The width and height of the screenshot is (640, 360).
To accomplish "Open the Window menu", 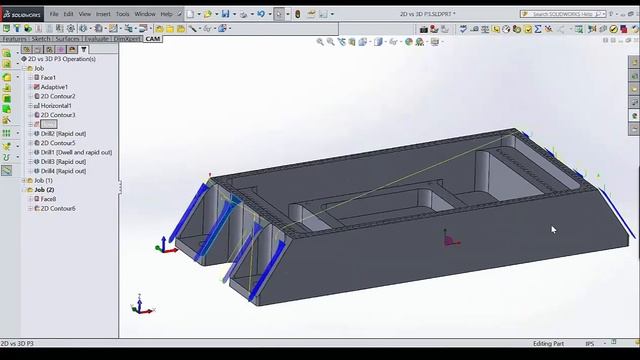I will pyautogui.click(x=145, y=14).
